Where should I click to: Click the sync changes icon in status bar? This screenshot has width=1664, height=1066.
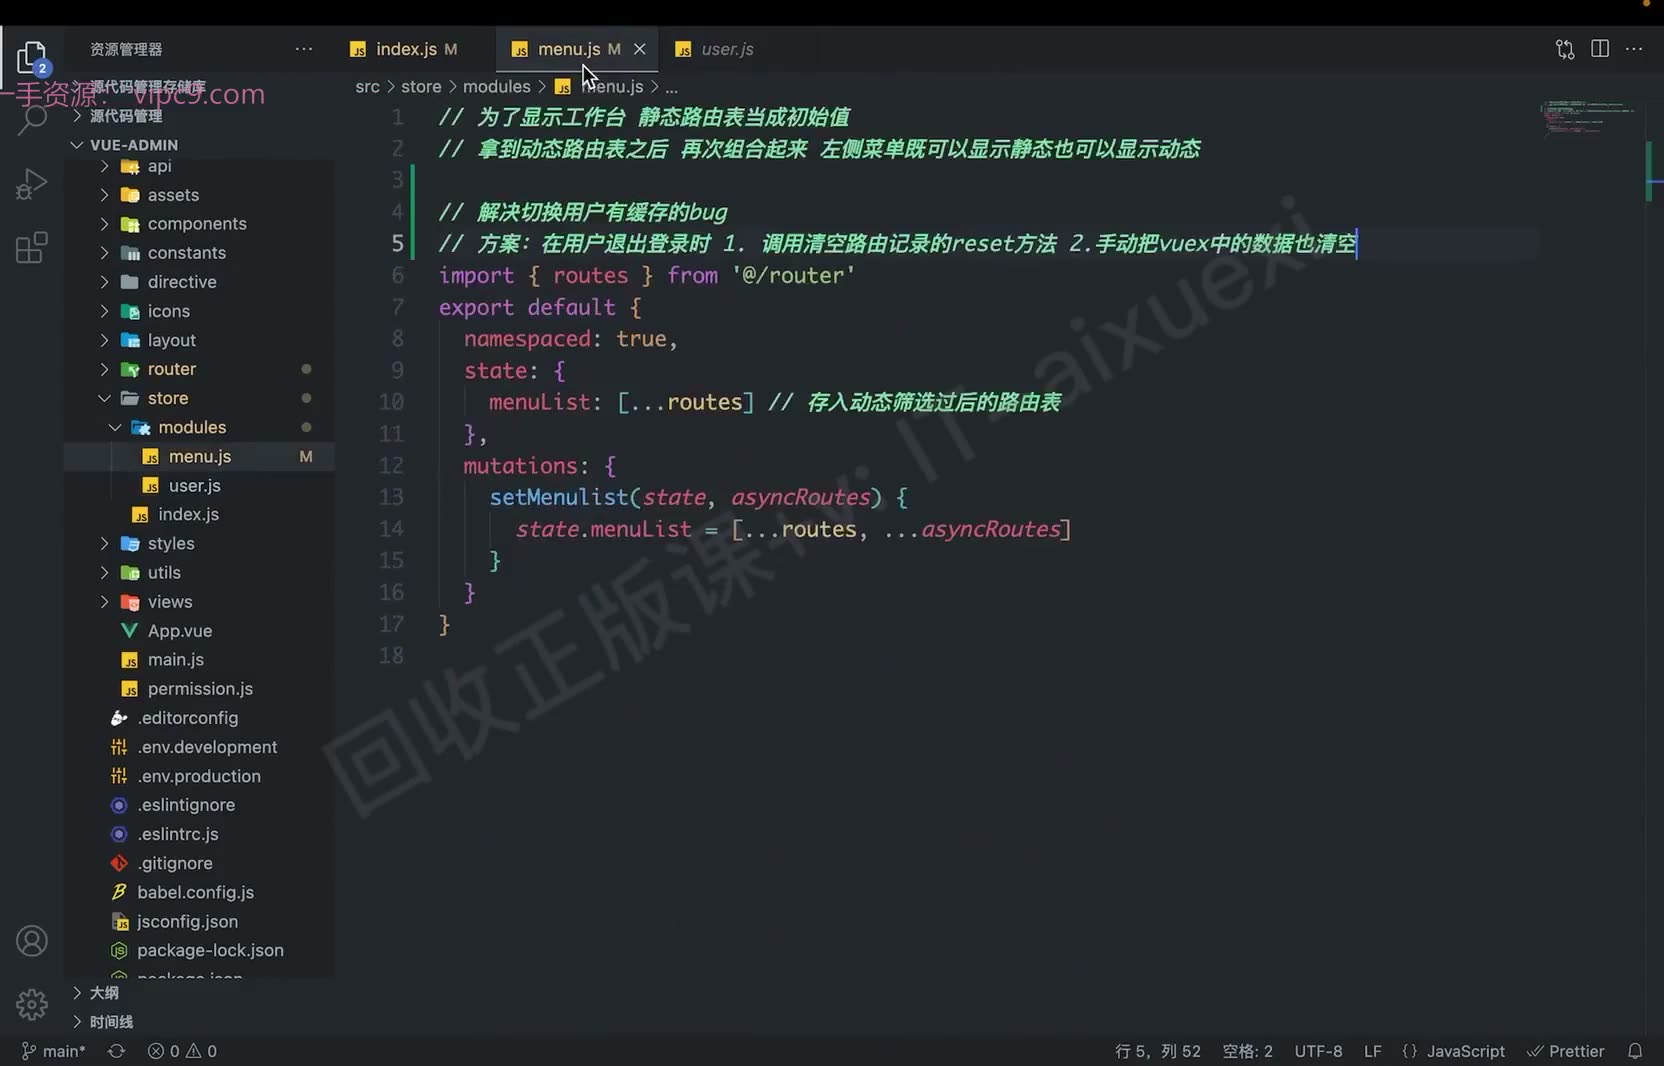click(117, 1051)
